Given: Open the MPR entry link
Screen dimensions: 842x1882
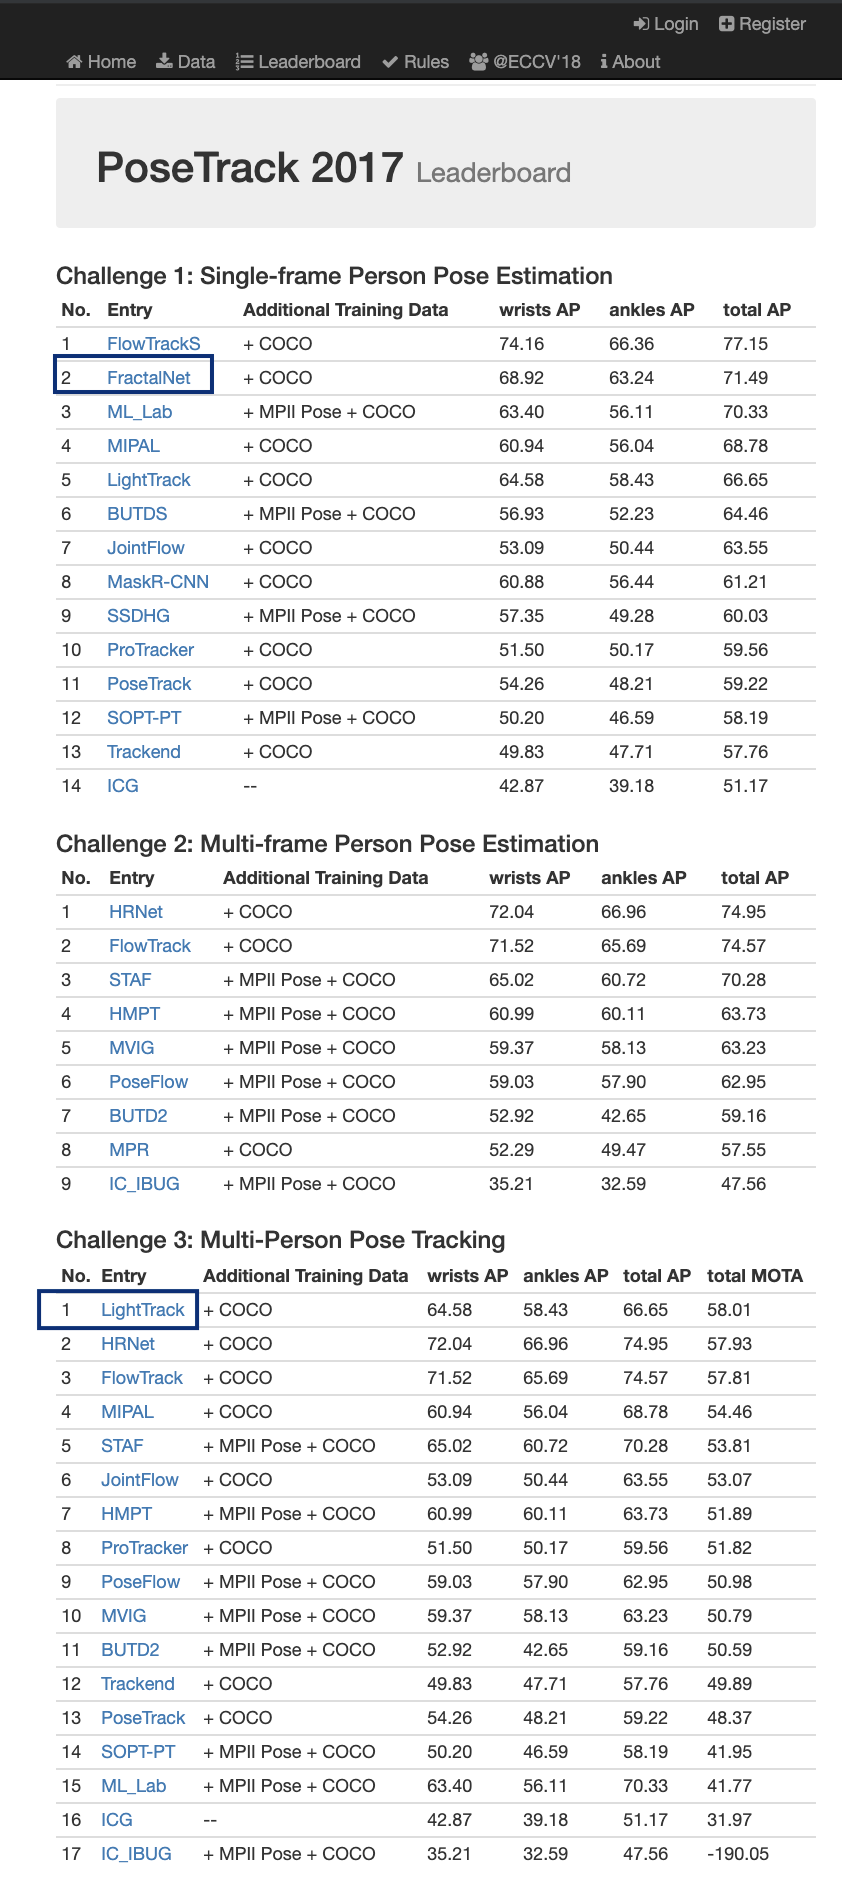Looking at the screenshot, I should coord(129,1150).
